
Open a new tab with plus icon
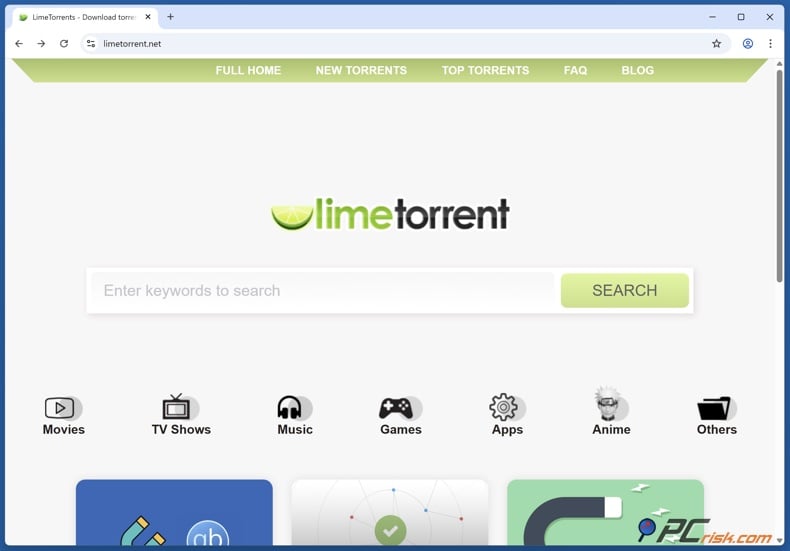(x=170, y=17)
